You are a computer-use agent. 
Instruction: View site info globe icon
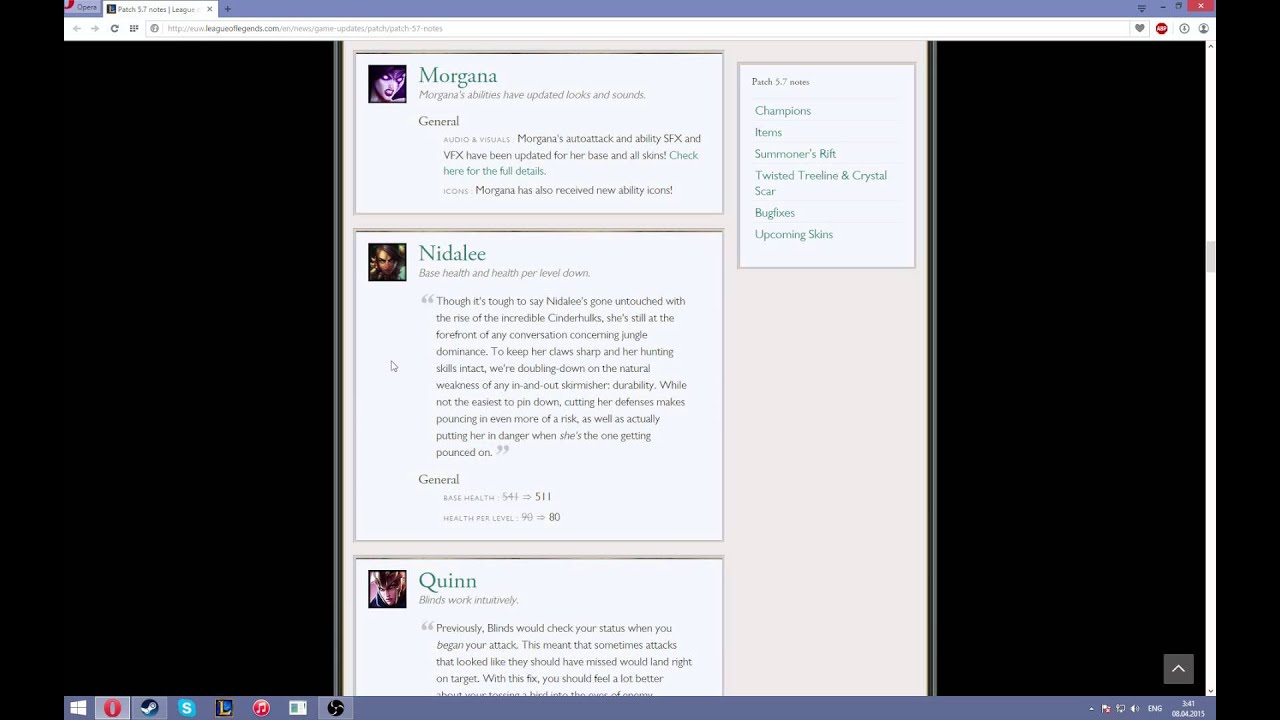pyautogui.click(x=155, y=28)
